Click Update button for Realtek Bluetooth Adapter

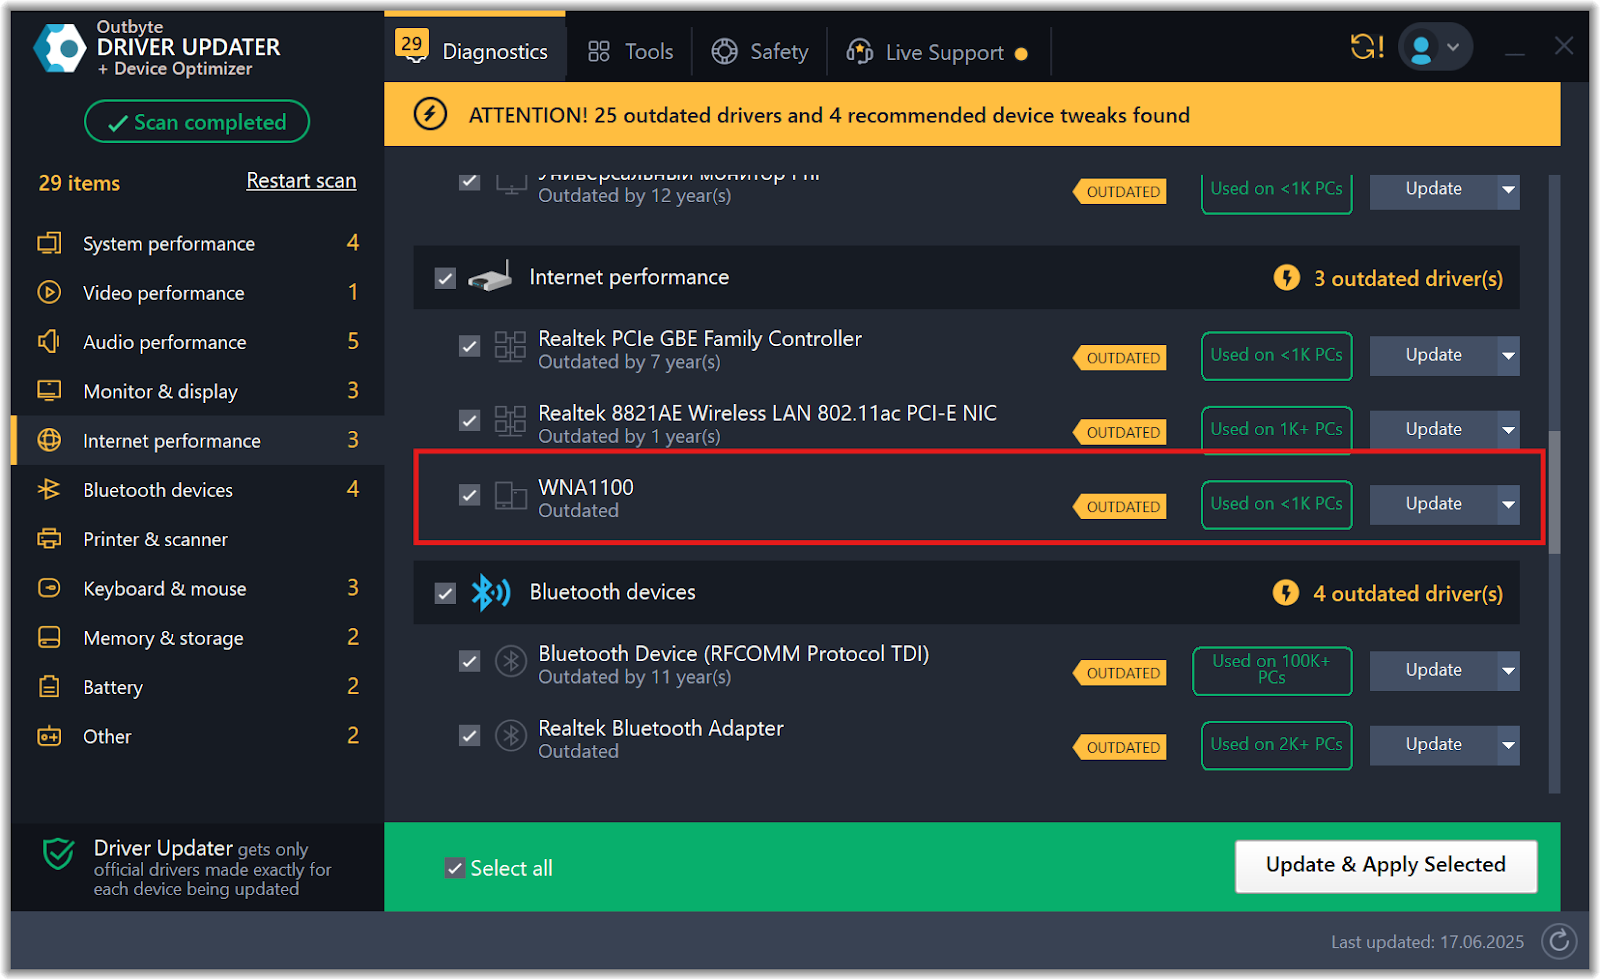tap(1433, 744)
